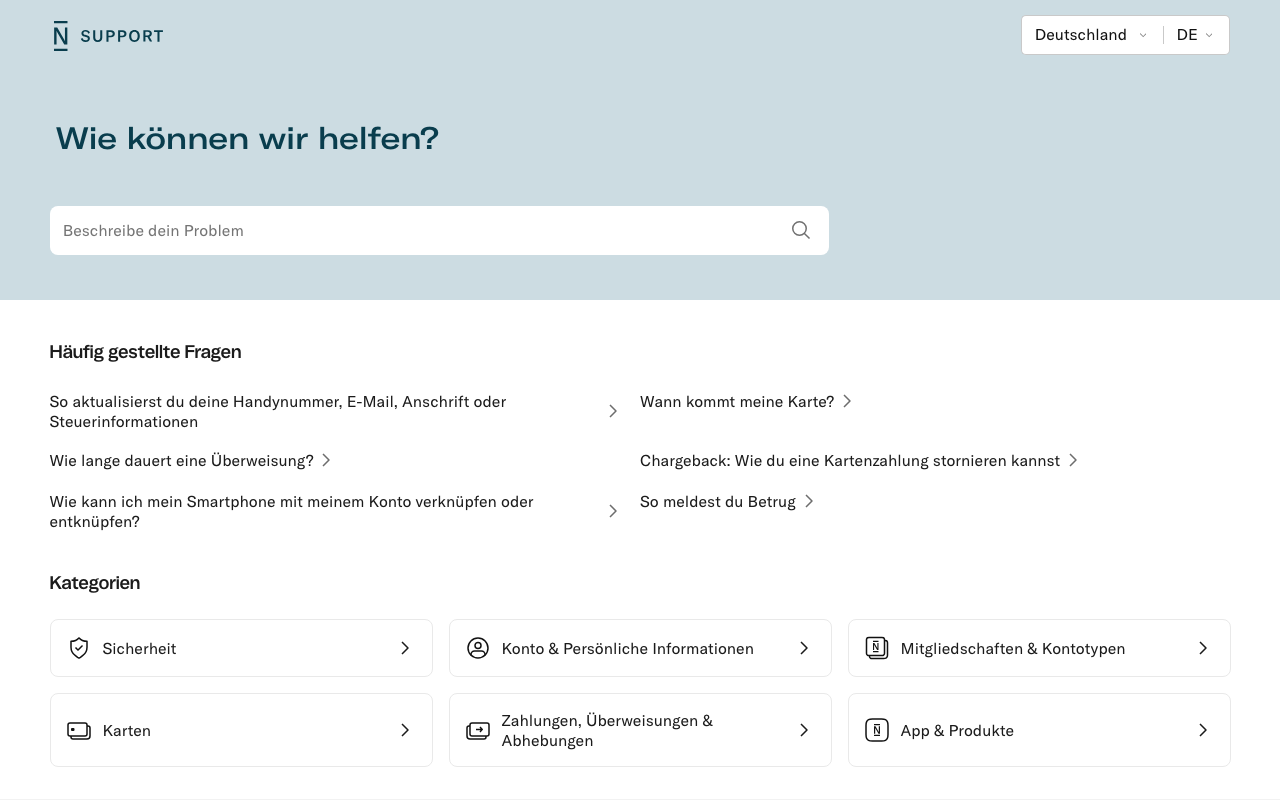Viewport: 1280px width, 800px height.
Task: Click the person icon for Konto & Persönliche Informationen
Action: (x=478, y=648)
